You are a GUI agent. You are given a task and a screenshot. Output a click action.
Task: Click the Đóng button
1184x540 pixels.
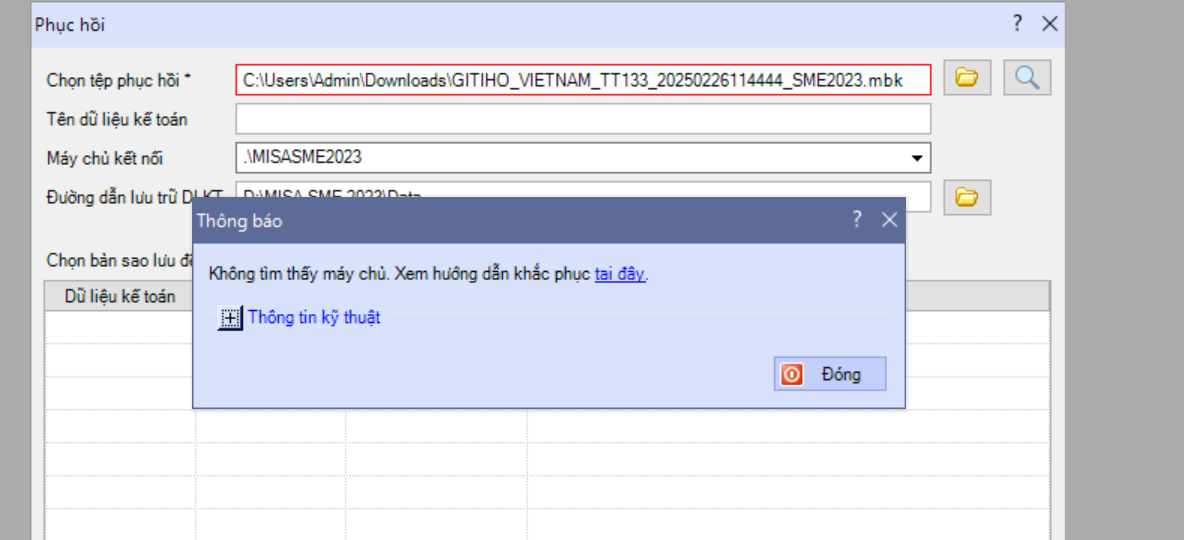pos(830,374)
